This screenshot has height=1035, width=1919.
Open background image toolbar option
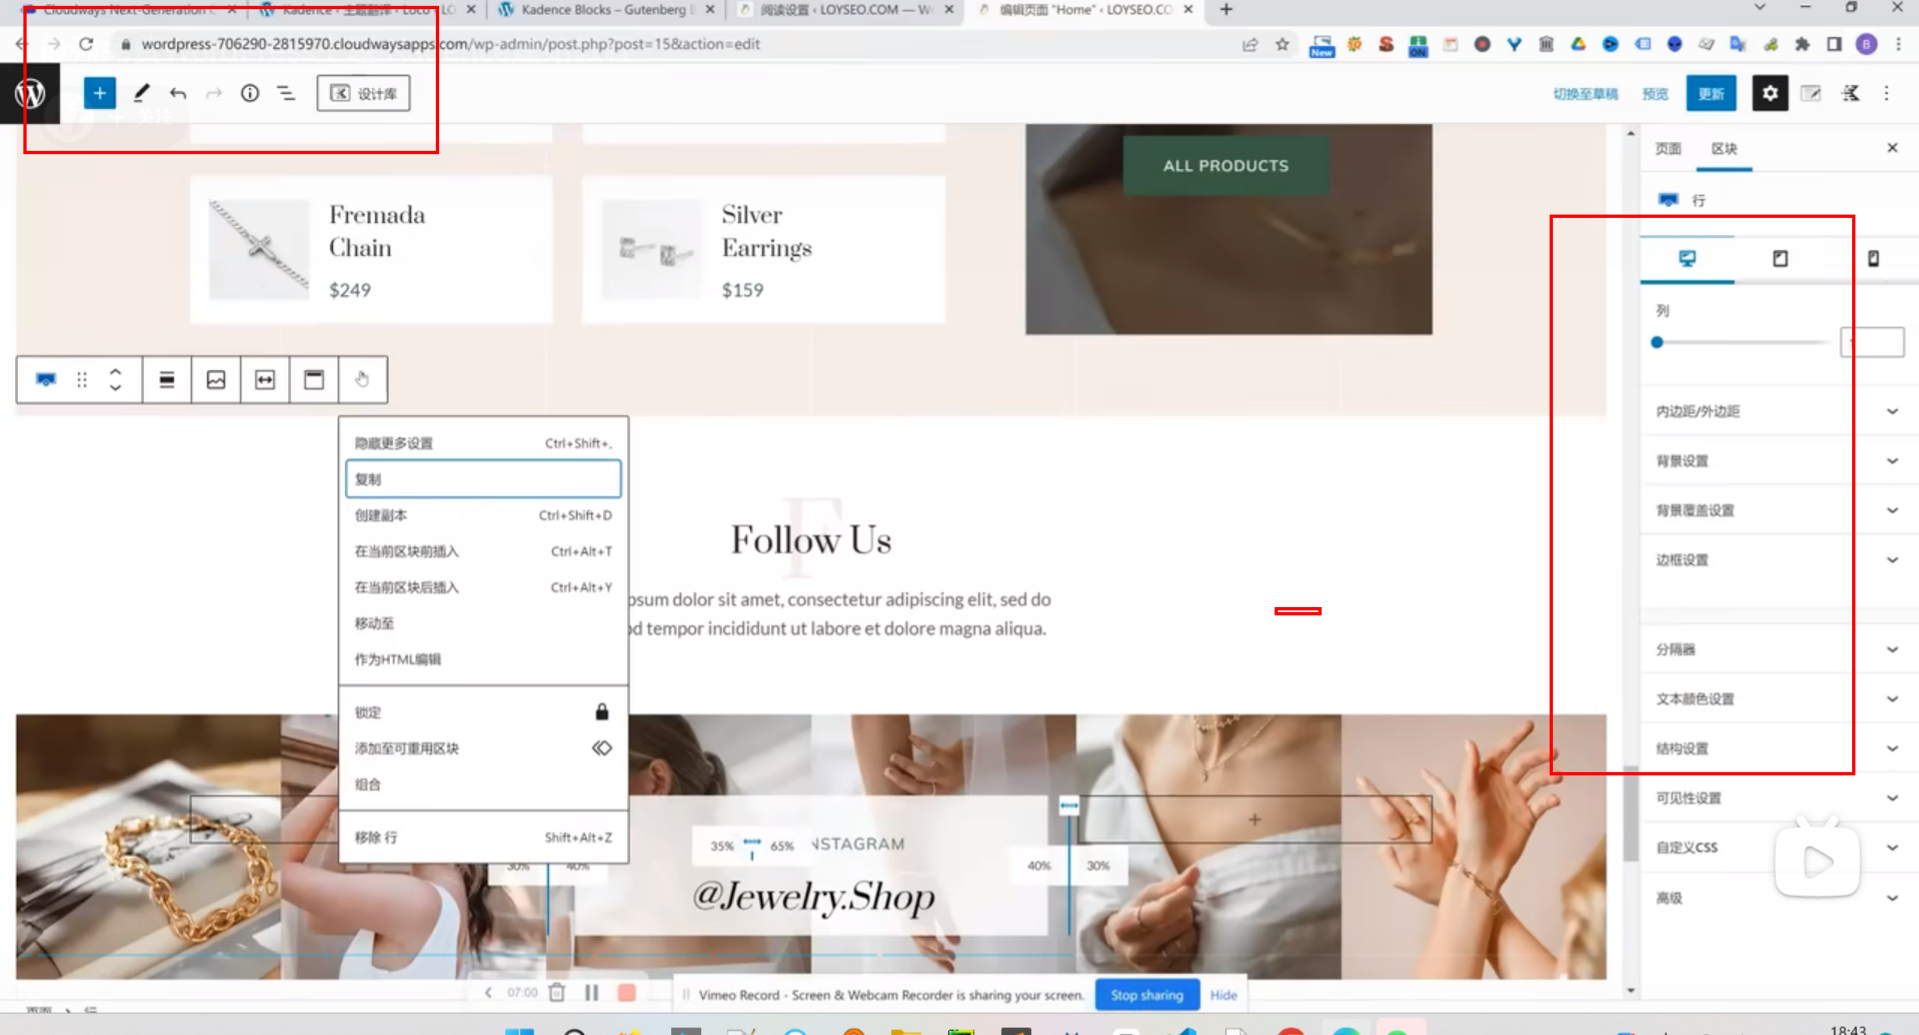[x=216, y=379]
